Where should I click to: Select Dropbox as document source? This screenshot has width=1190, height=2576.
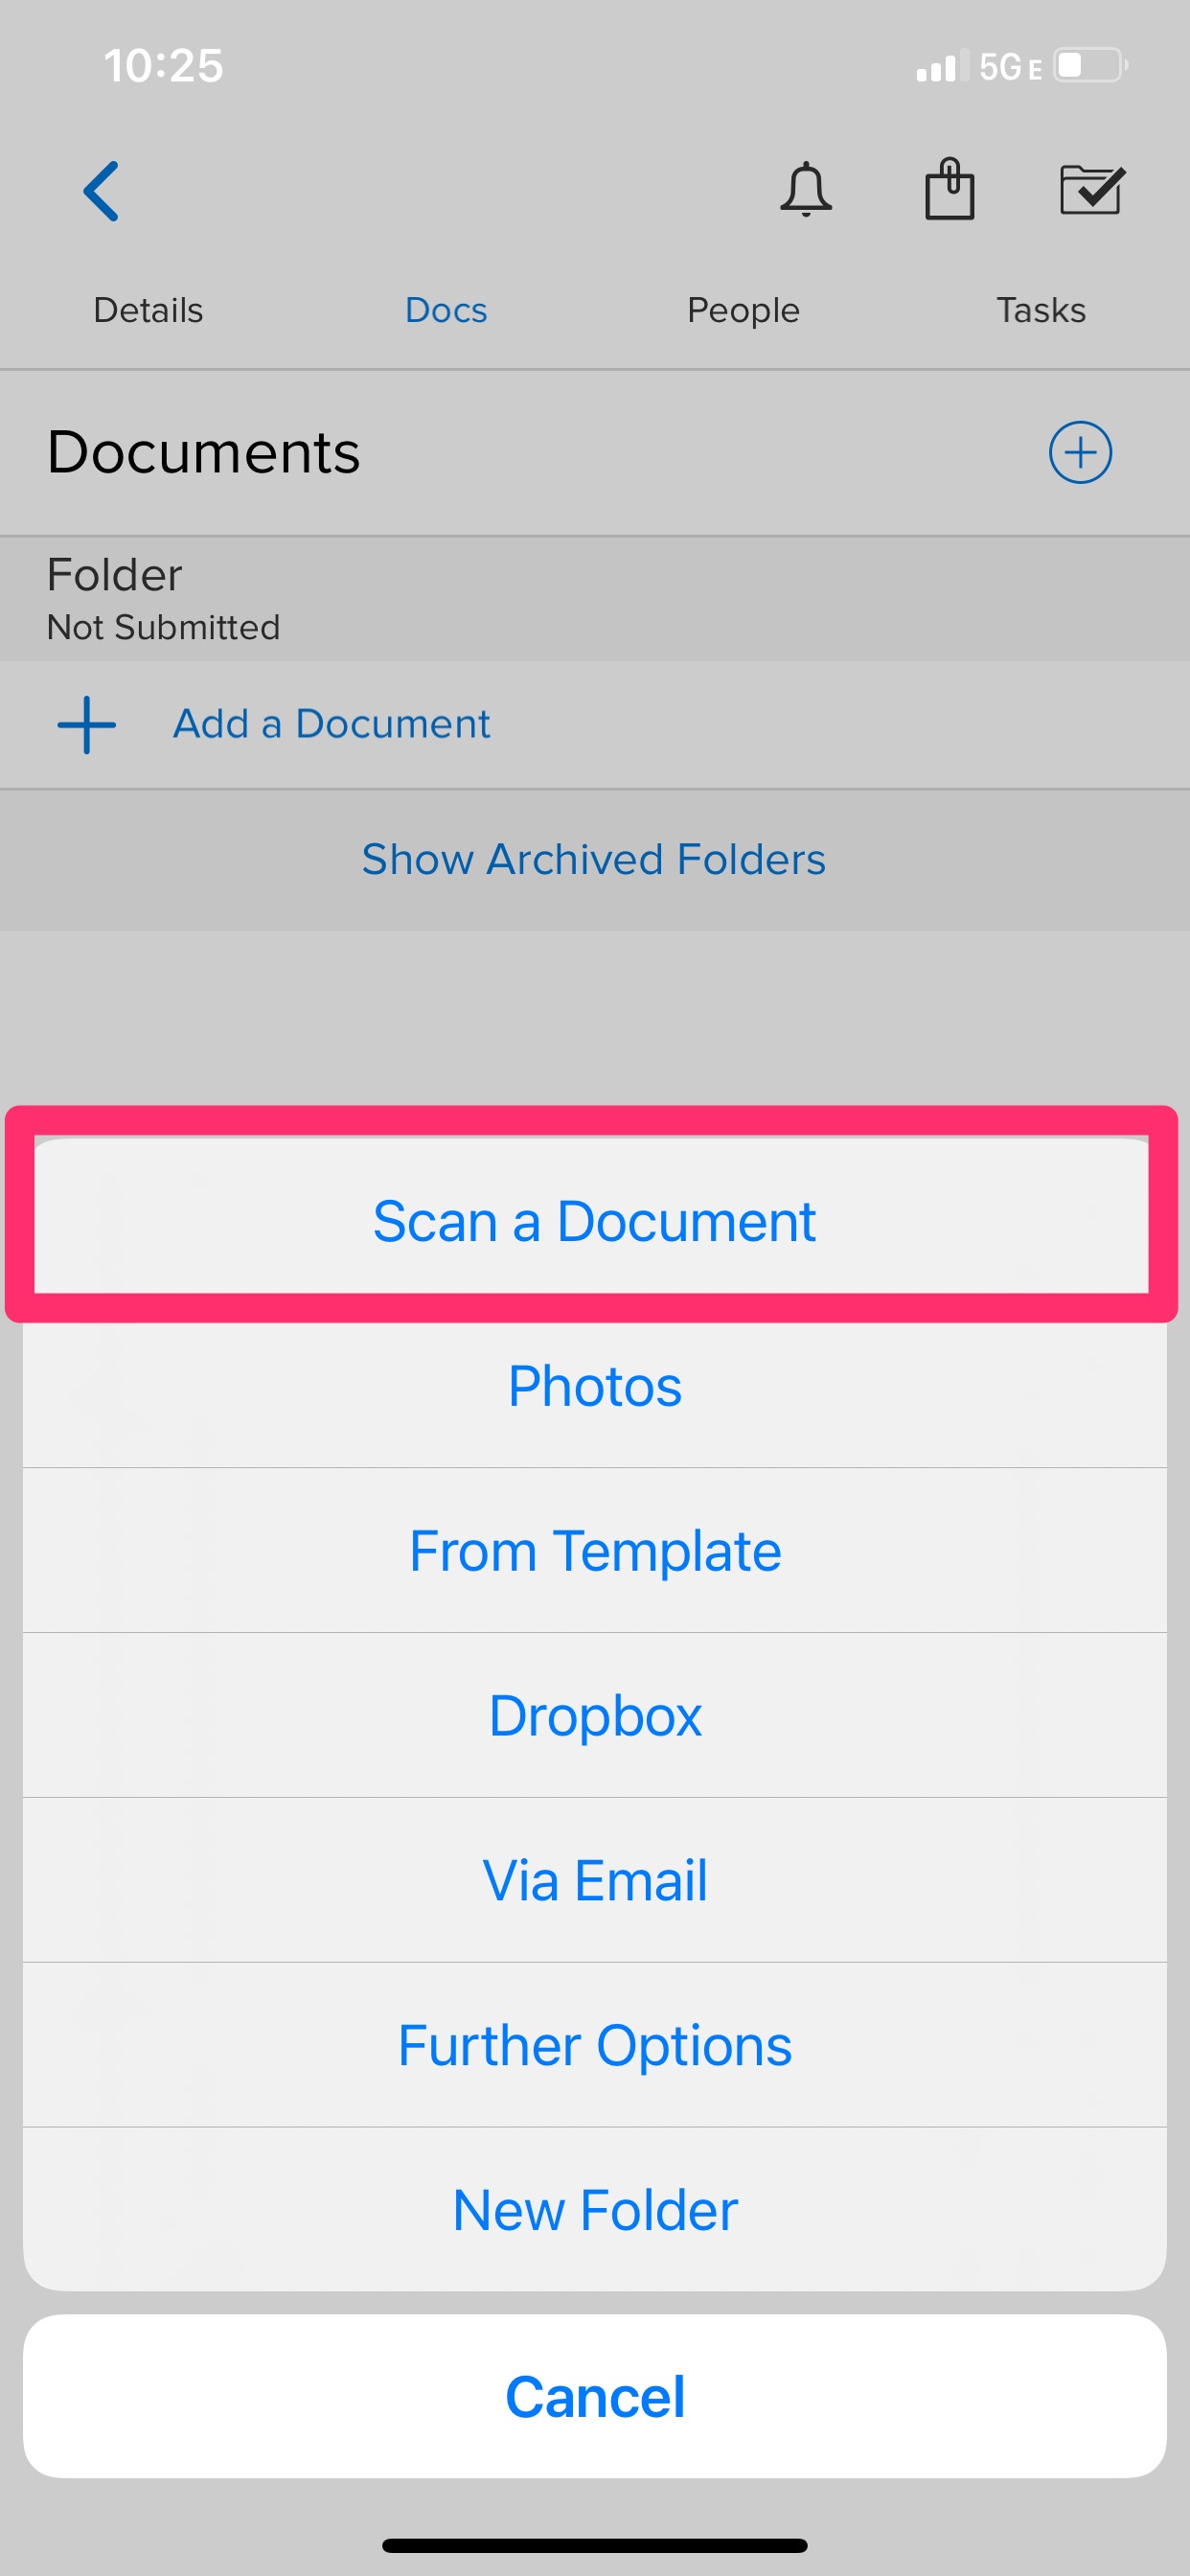tap(595, 1716)
